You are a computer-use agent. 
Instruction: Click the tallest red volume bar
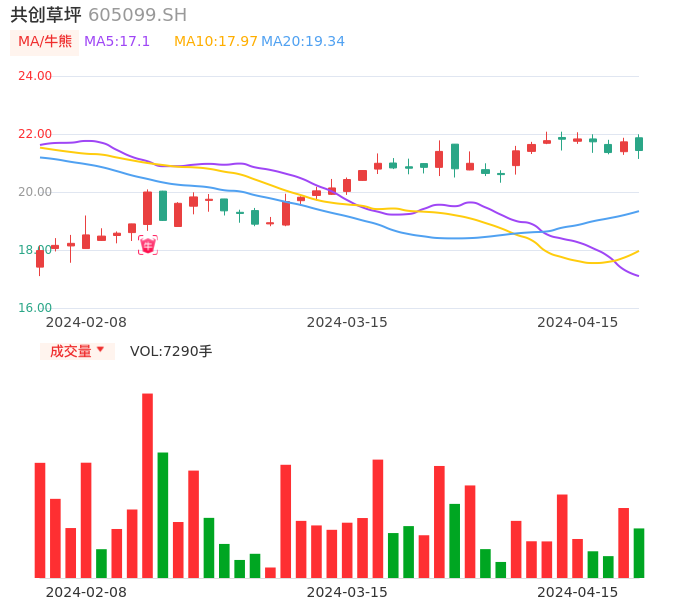pyautogui.click(x=147, y=485)
